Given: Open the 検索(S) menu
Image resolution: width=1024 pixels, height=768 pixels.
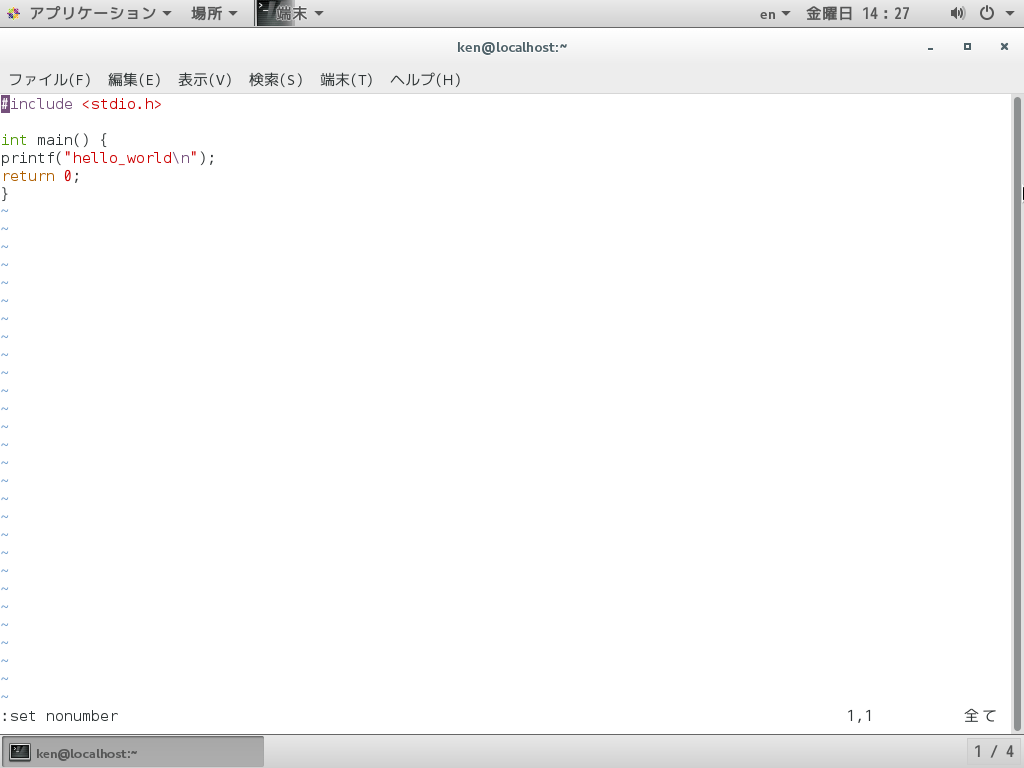Looking at the screenshot, I should (276, 79).
